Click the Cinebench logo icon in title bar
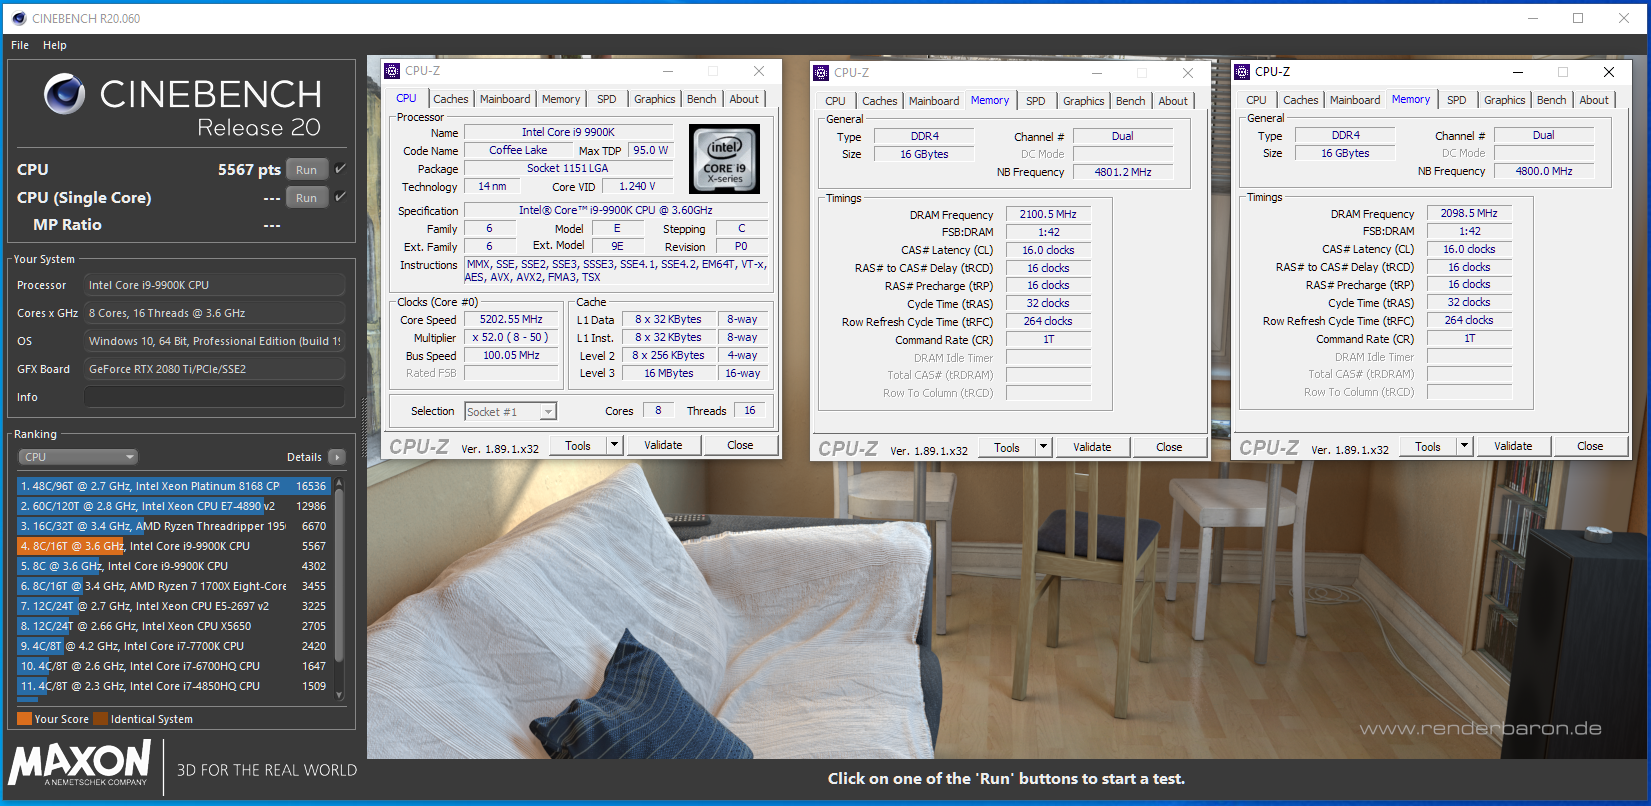Viewport: 1651px width, 806px height. coord(18,18)
